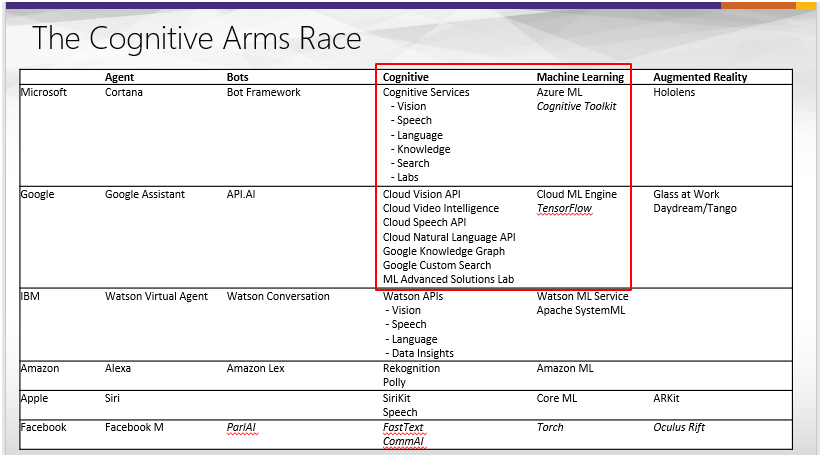Select the 'Cortana' cell

pos(124,92)
